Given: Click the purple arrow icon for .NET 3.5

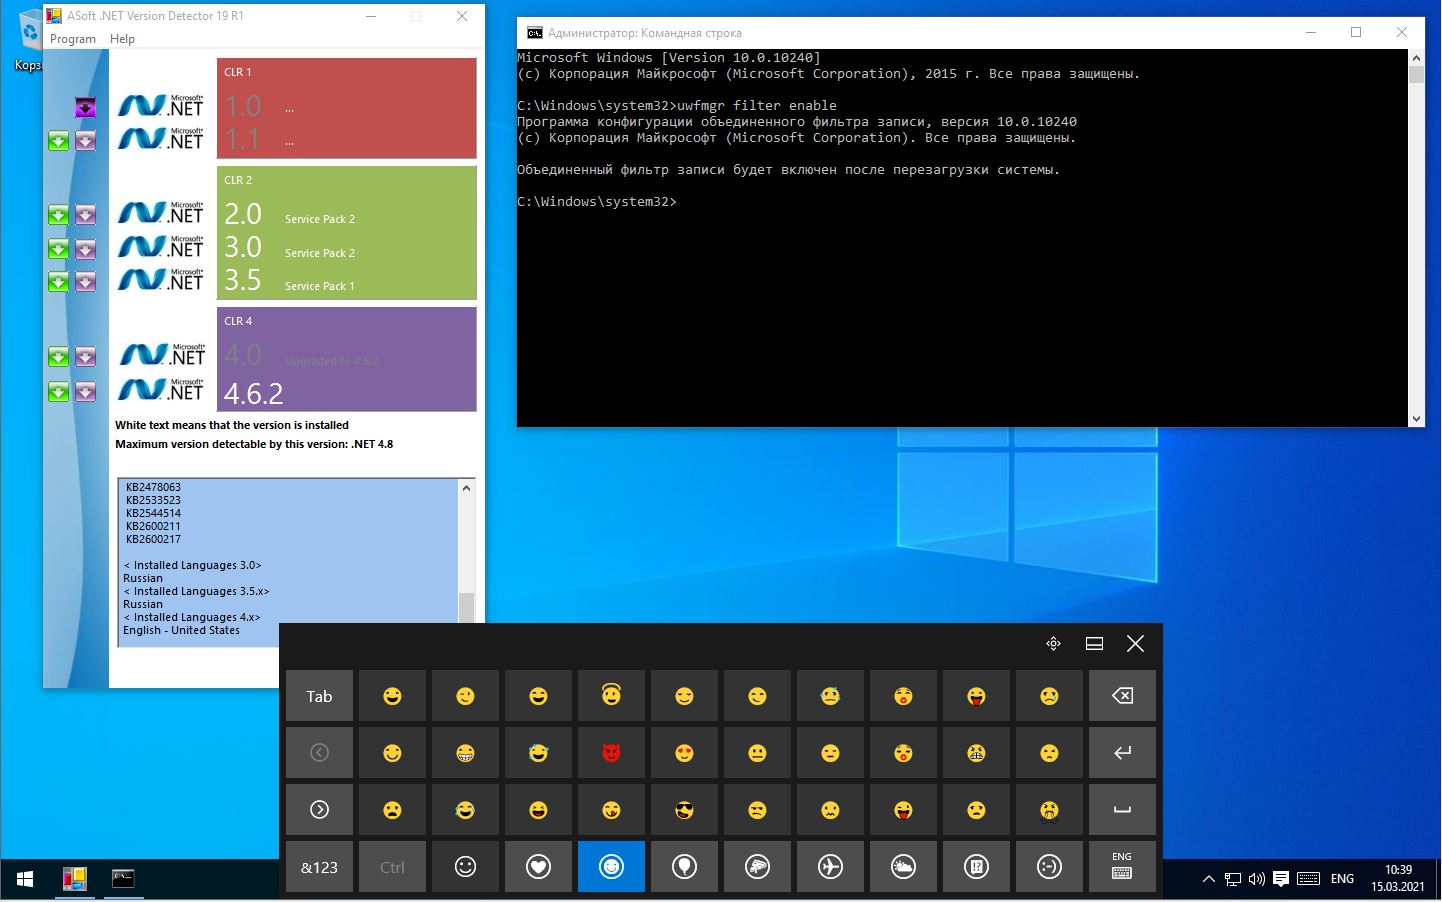Looking at the screenshot, I should pyautogui.click(x=86, y=282).
